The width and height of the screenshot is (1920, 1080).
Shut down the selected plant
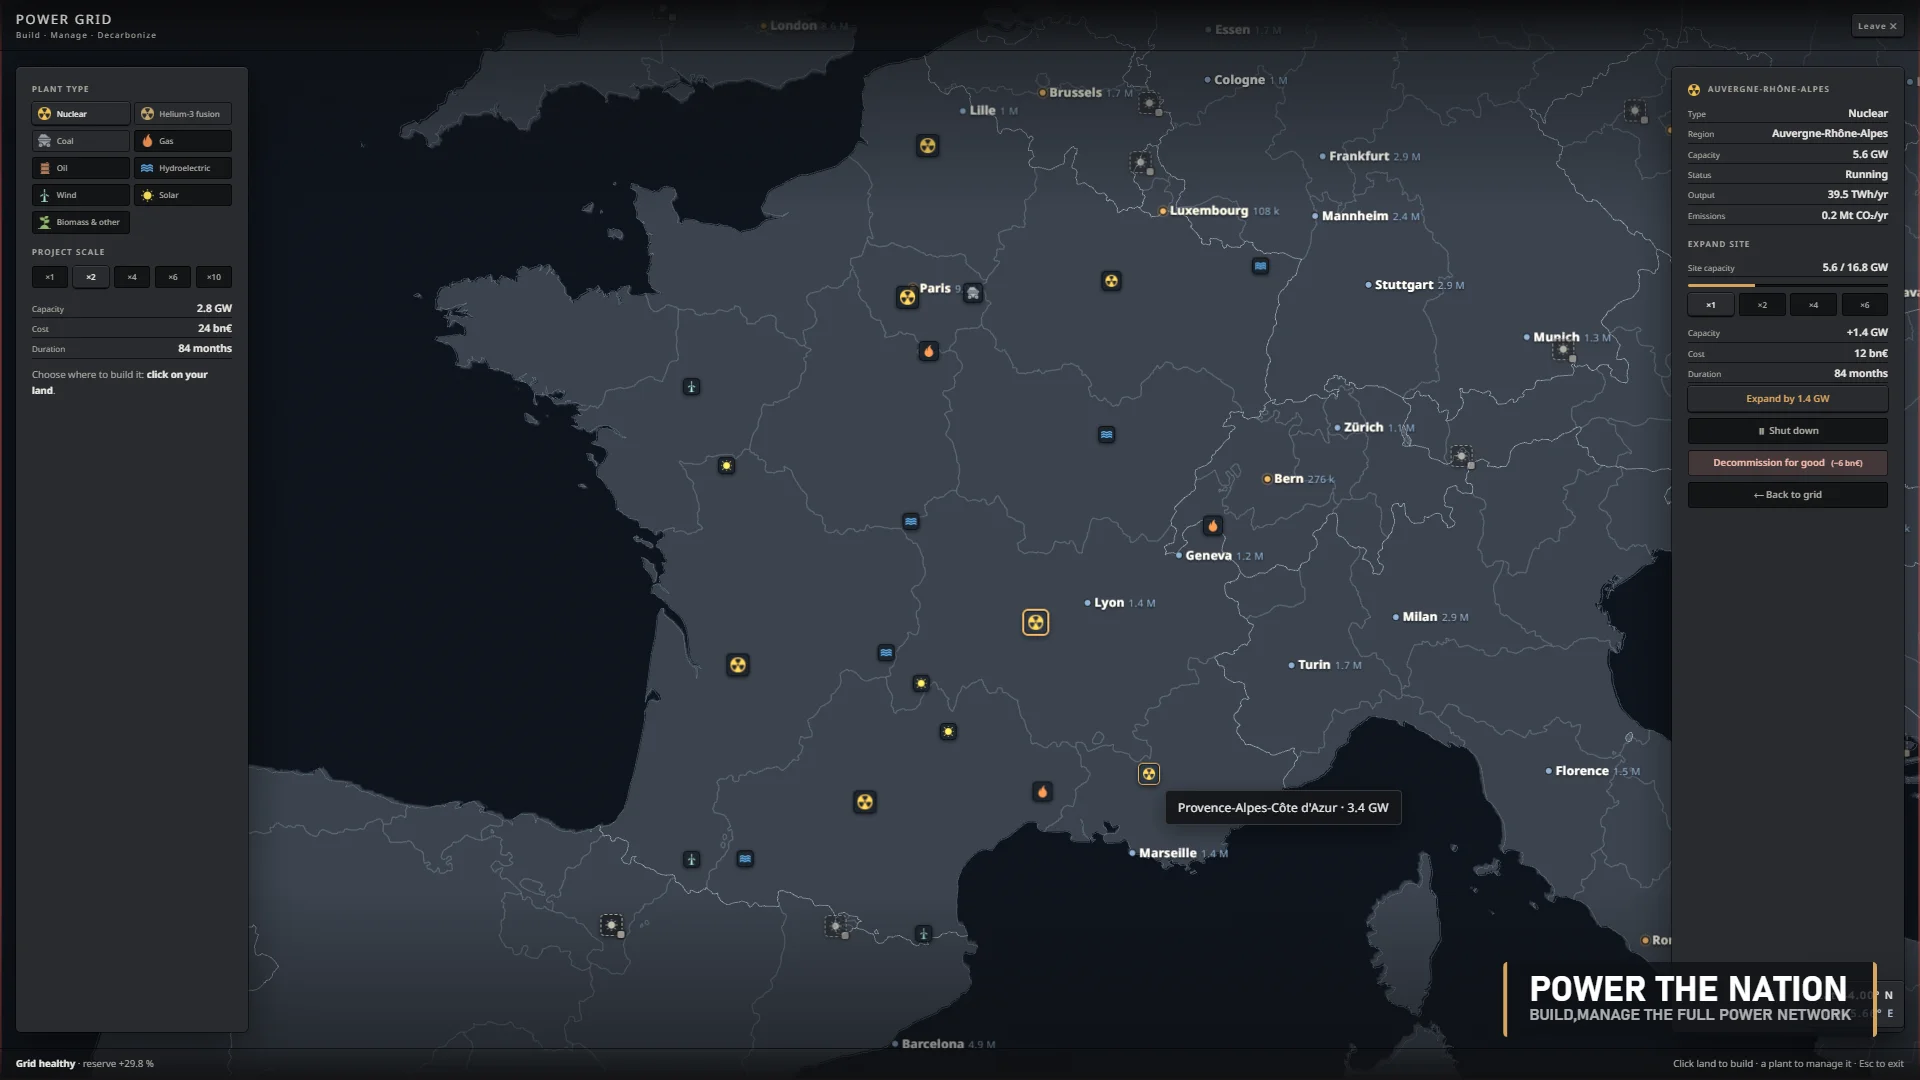(x=1787, y=431)
